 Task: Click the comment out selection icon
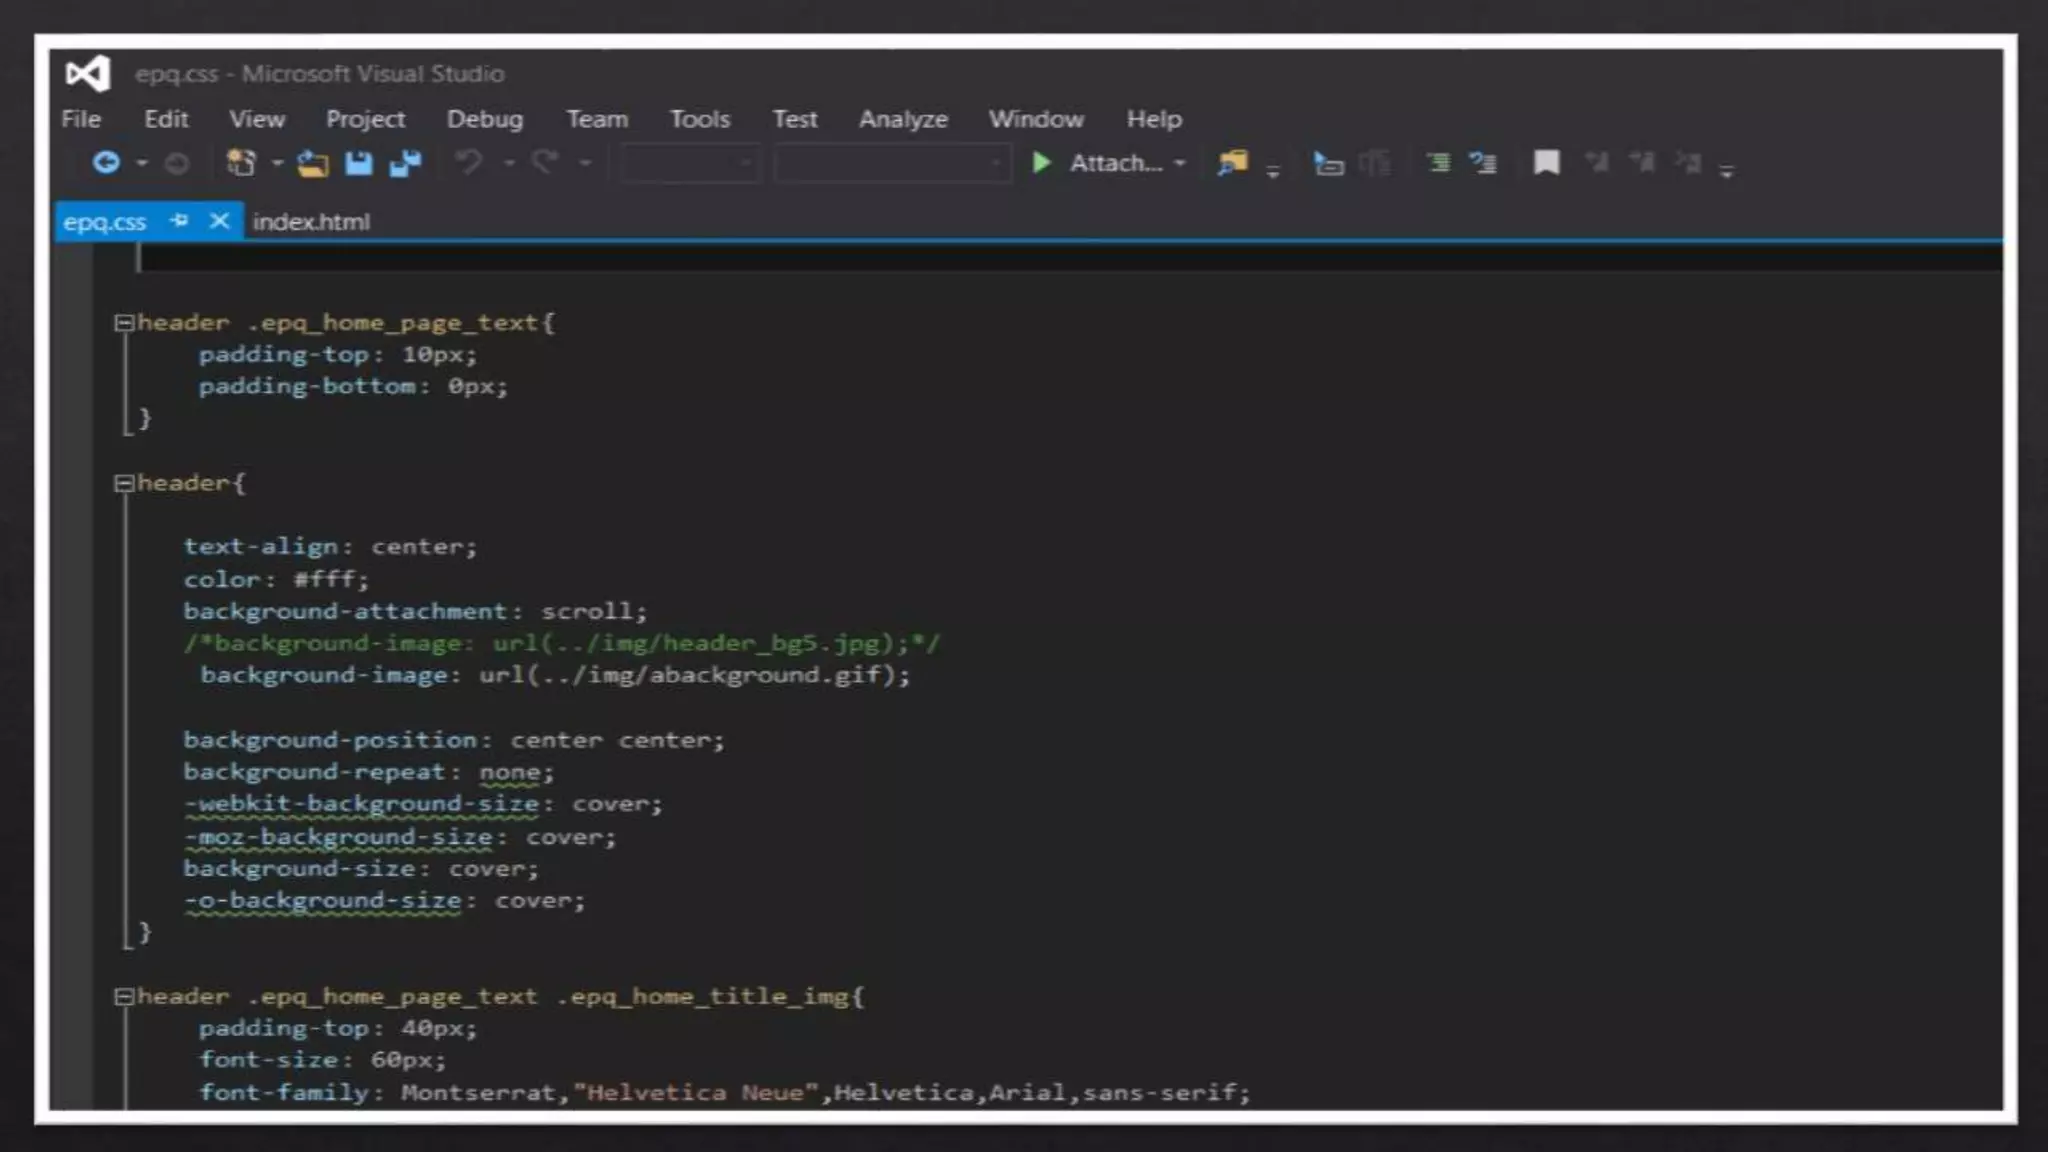point(1438,163)
